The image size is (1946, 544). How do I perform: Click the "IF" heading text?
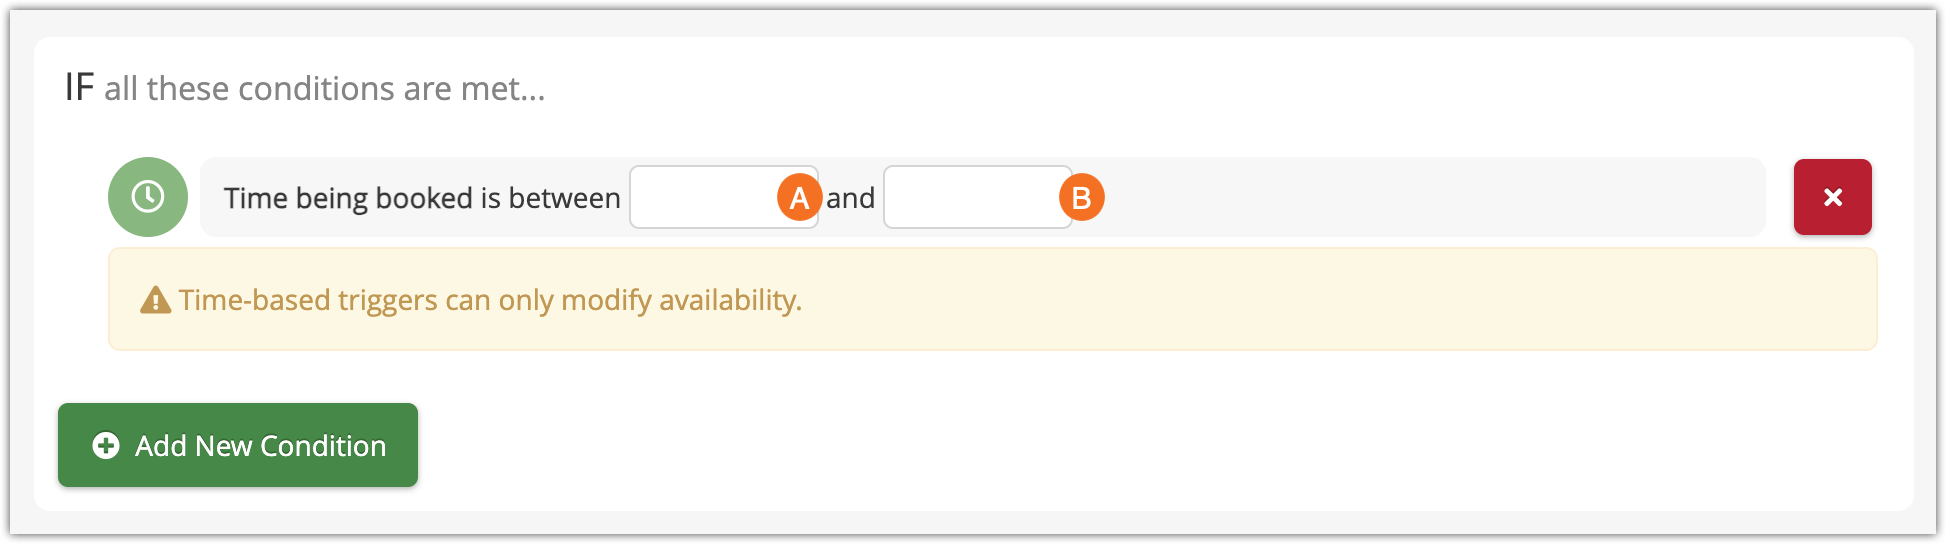(79, 88)
